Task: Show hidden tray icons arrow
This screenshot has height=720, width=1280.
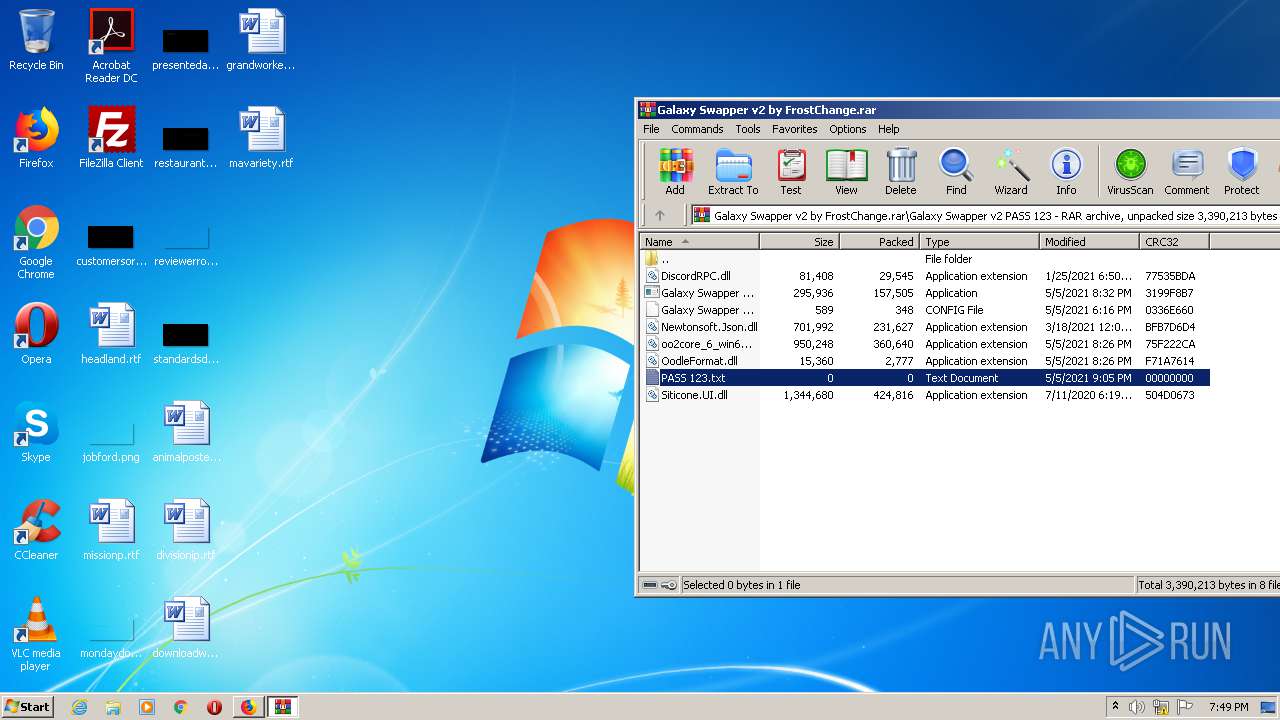Action: pos(1115,707)
